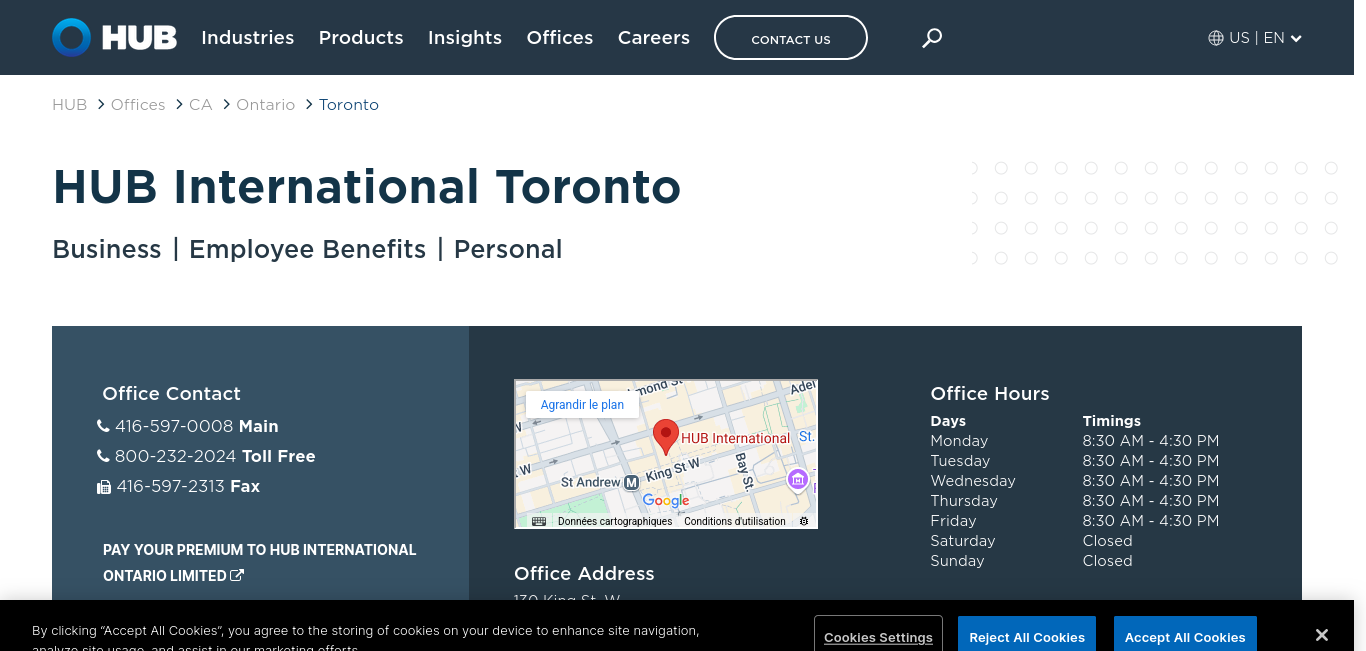Open the search magnifier icon
The width and height of the screenshot is (1366, 651).
click(x=932, y=38)
